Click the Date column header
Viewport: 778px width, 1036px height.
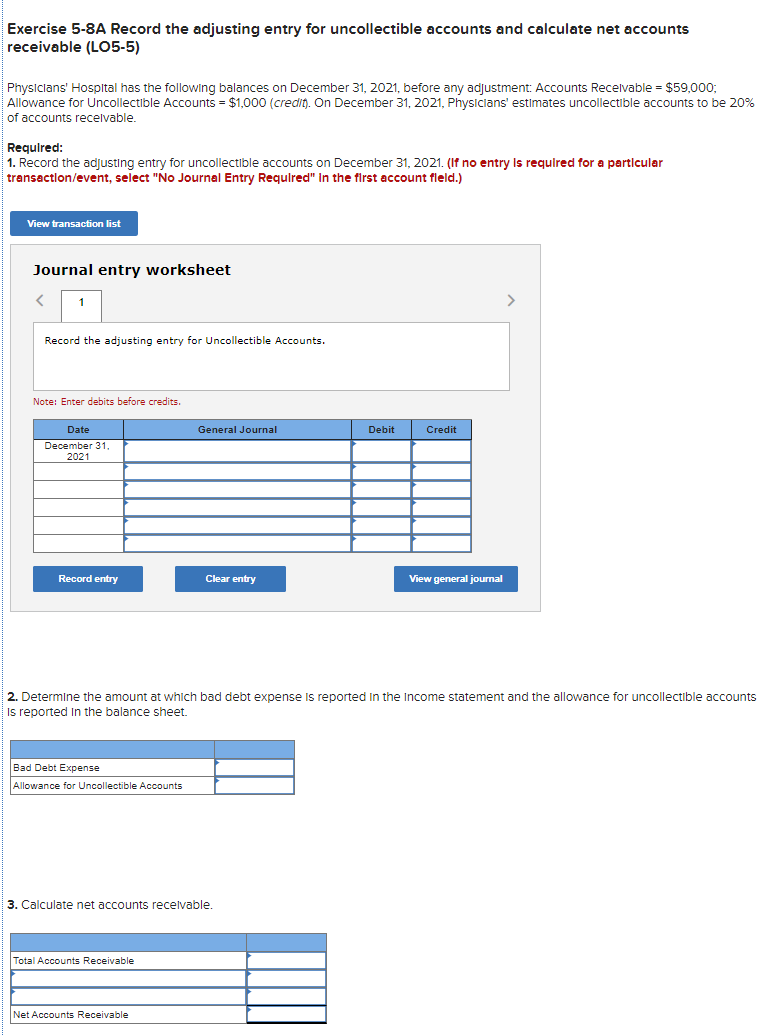(78, 429)
